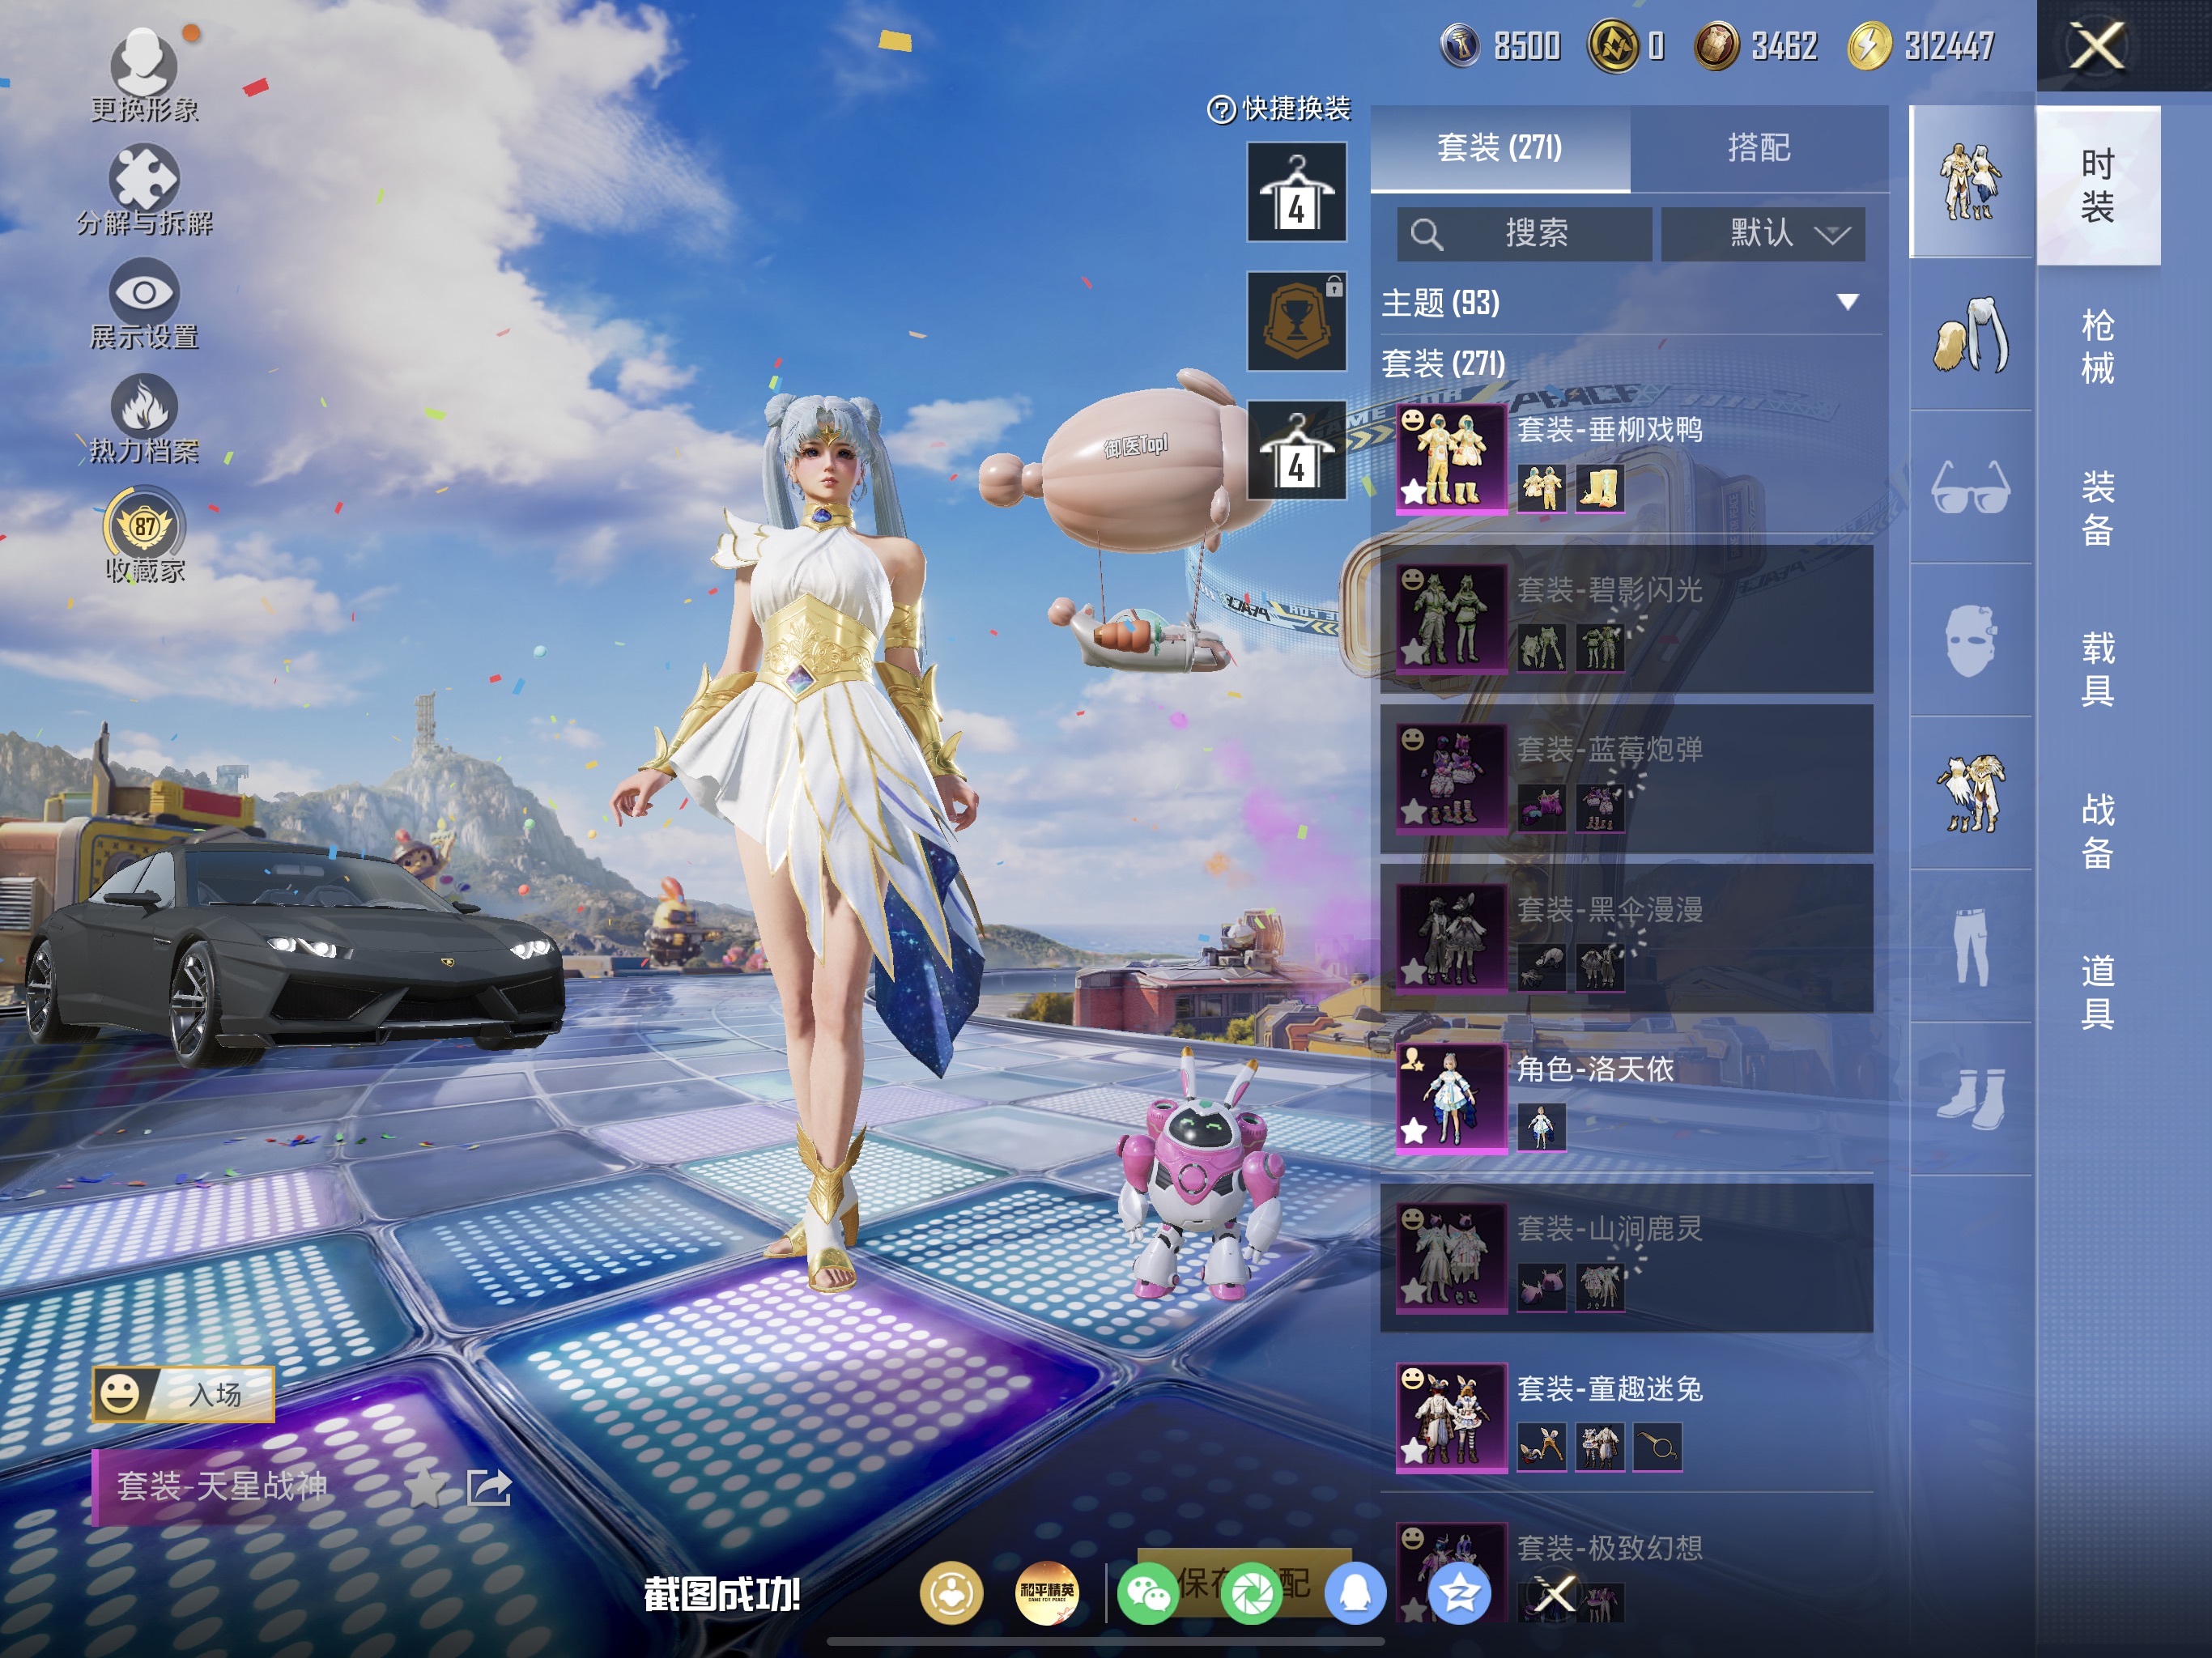The height and width of the screenshot is (1658, 2212).
Task: Select the face mask category icon
Action: (1970, 641)
